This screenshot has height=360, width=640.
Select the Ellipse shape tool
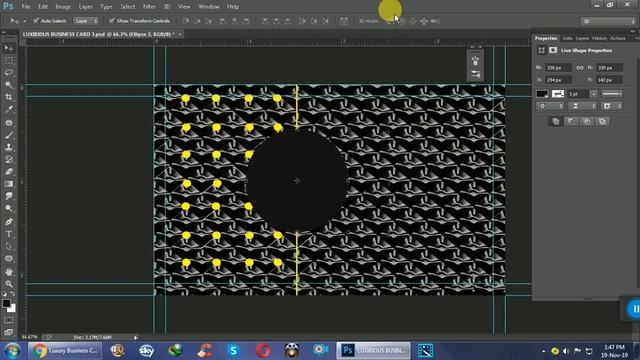point(9,259)
